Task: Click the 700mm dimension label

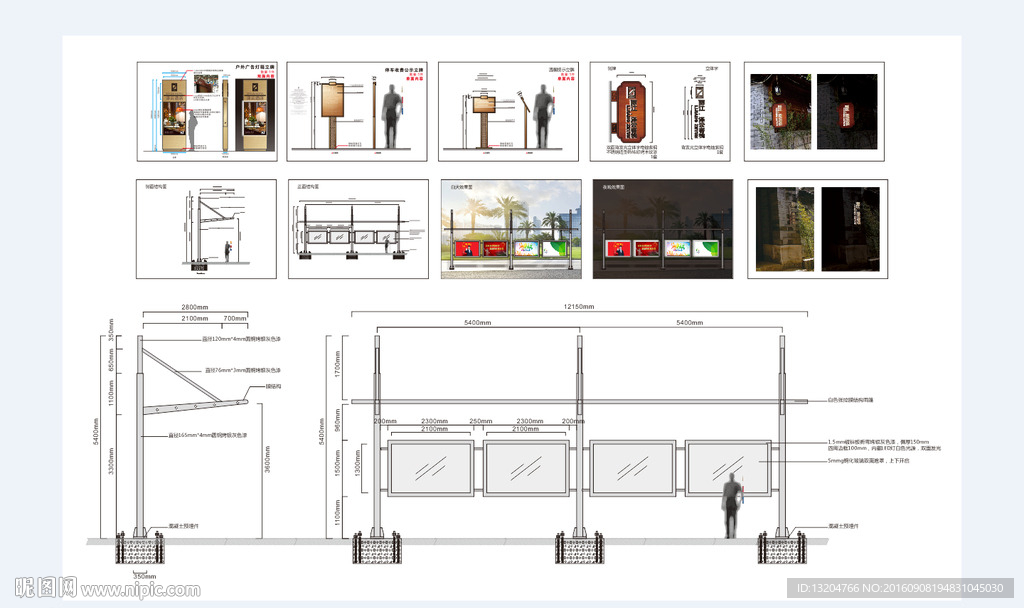Action: pyautogui.click(x=235, y=319)
